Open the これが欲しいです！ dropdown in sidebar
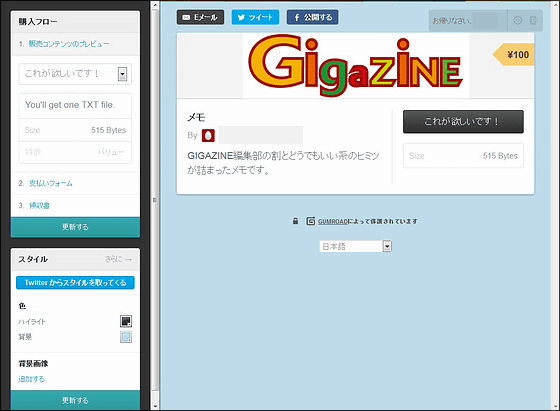 [75, 74]
